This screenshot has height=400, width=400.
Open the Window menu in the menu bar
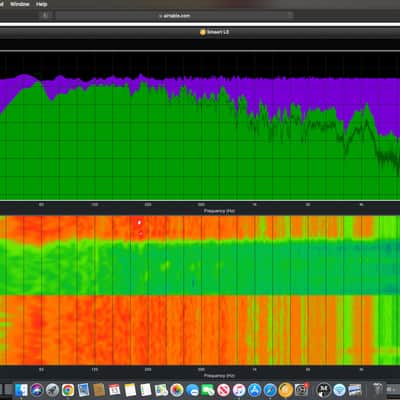pos(20,4)
